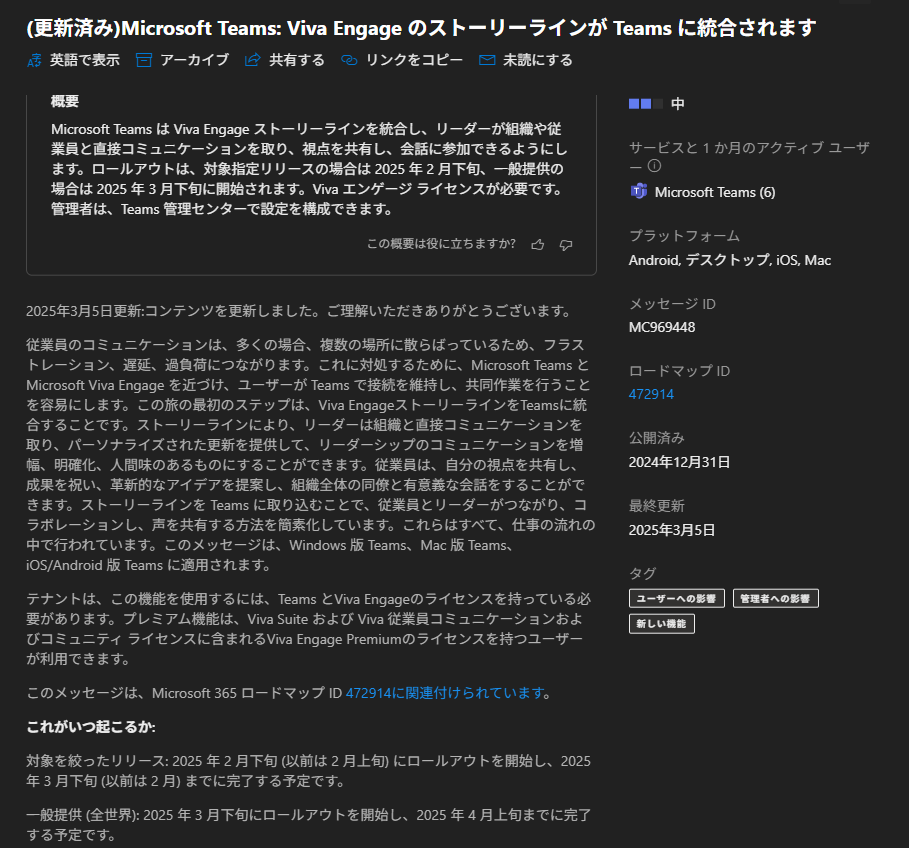Click the 公開済み label
The image size is (909, 848).
[657, 438]
